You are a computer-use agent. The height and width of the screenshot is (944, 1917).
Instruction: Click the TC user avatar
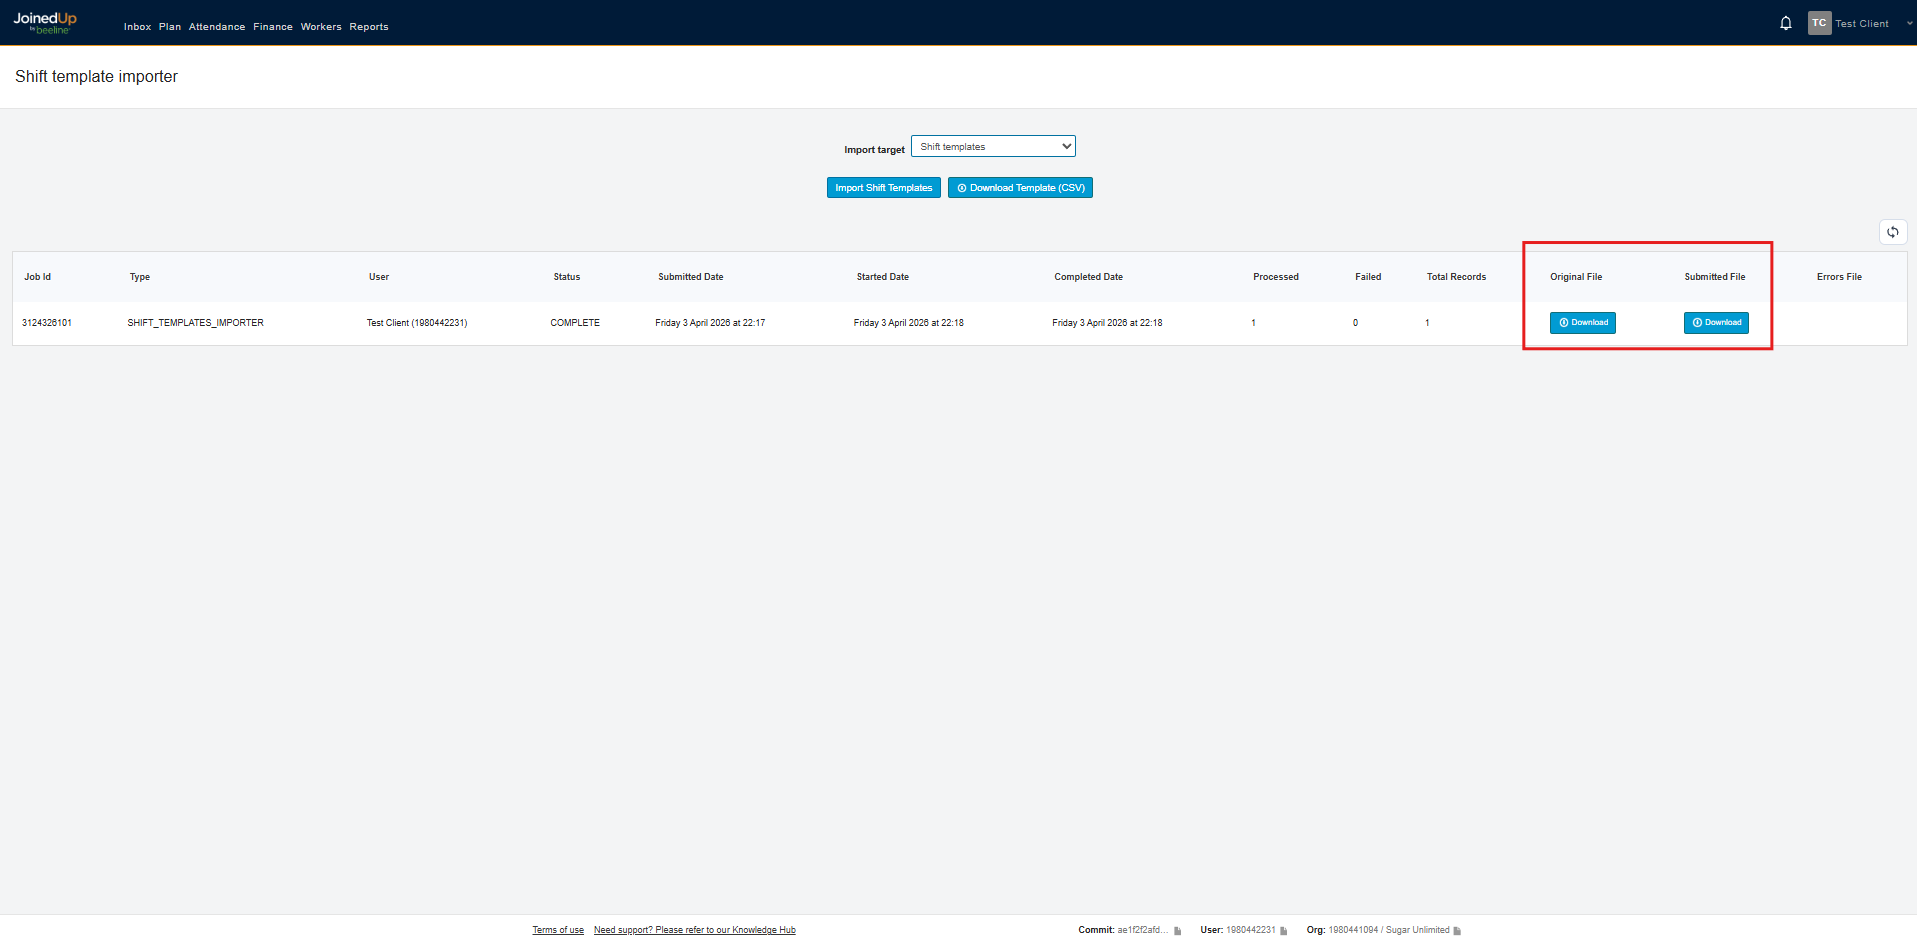(1819, 23)
